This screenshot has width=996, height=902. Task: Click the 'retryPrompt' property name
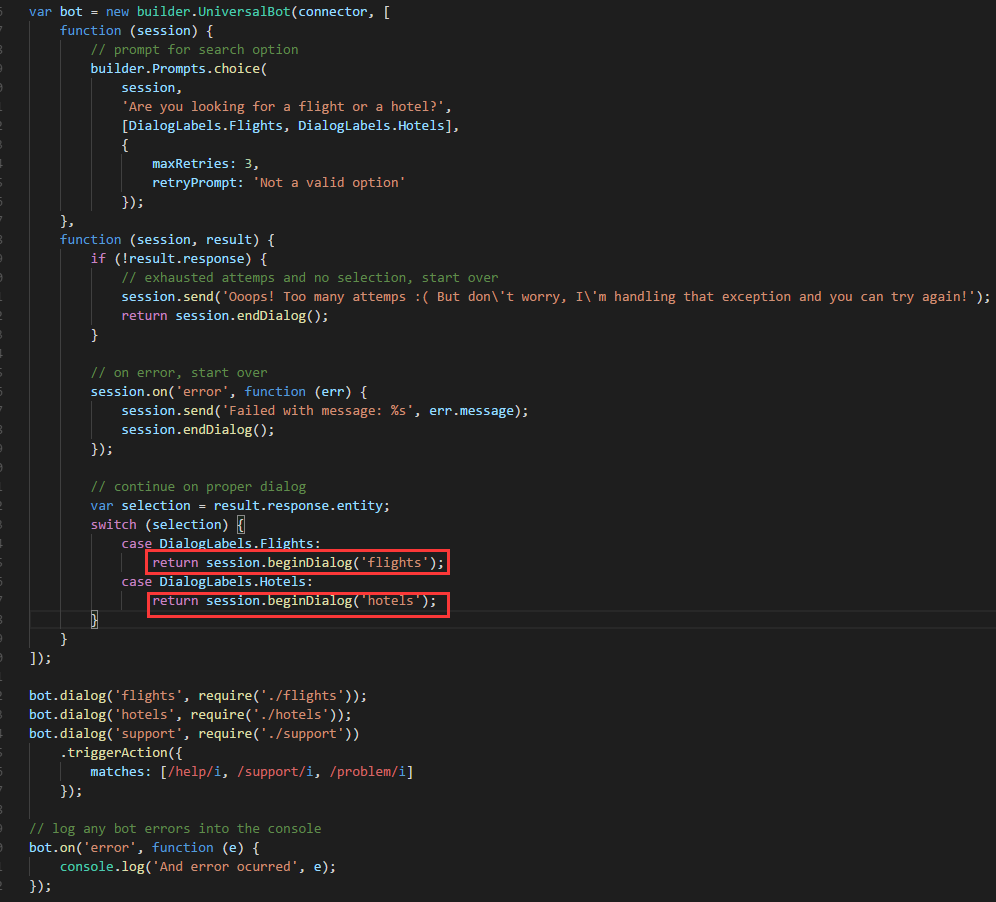click(194, 183)
